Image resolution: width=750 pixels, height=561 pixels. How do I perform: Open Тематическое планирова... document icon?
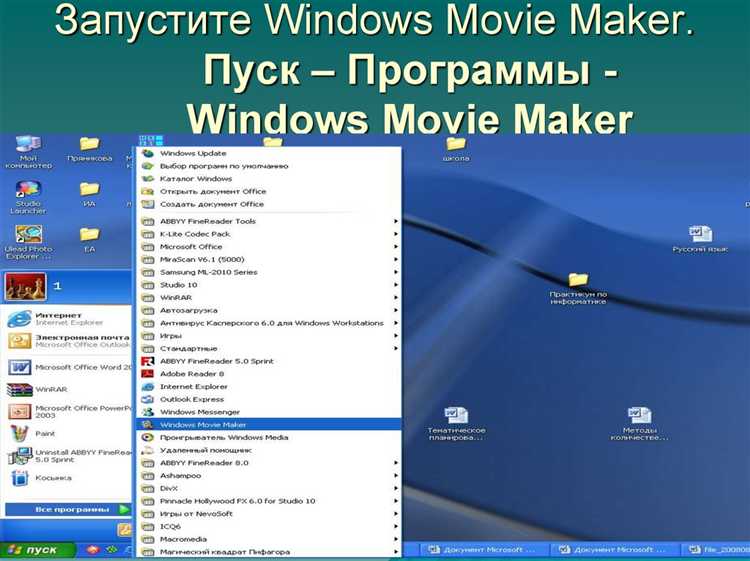pos(456,424)
